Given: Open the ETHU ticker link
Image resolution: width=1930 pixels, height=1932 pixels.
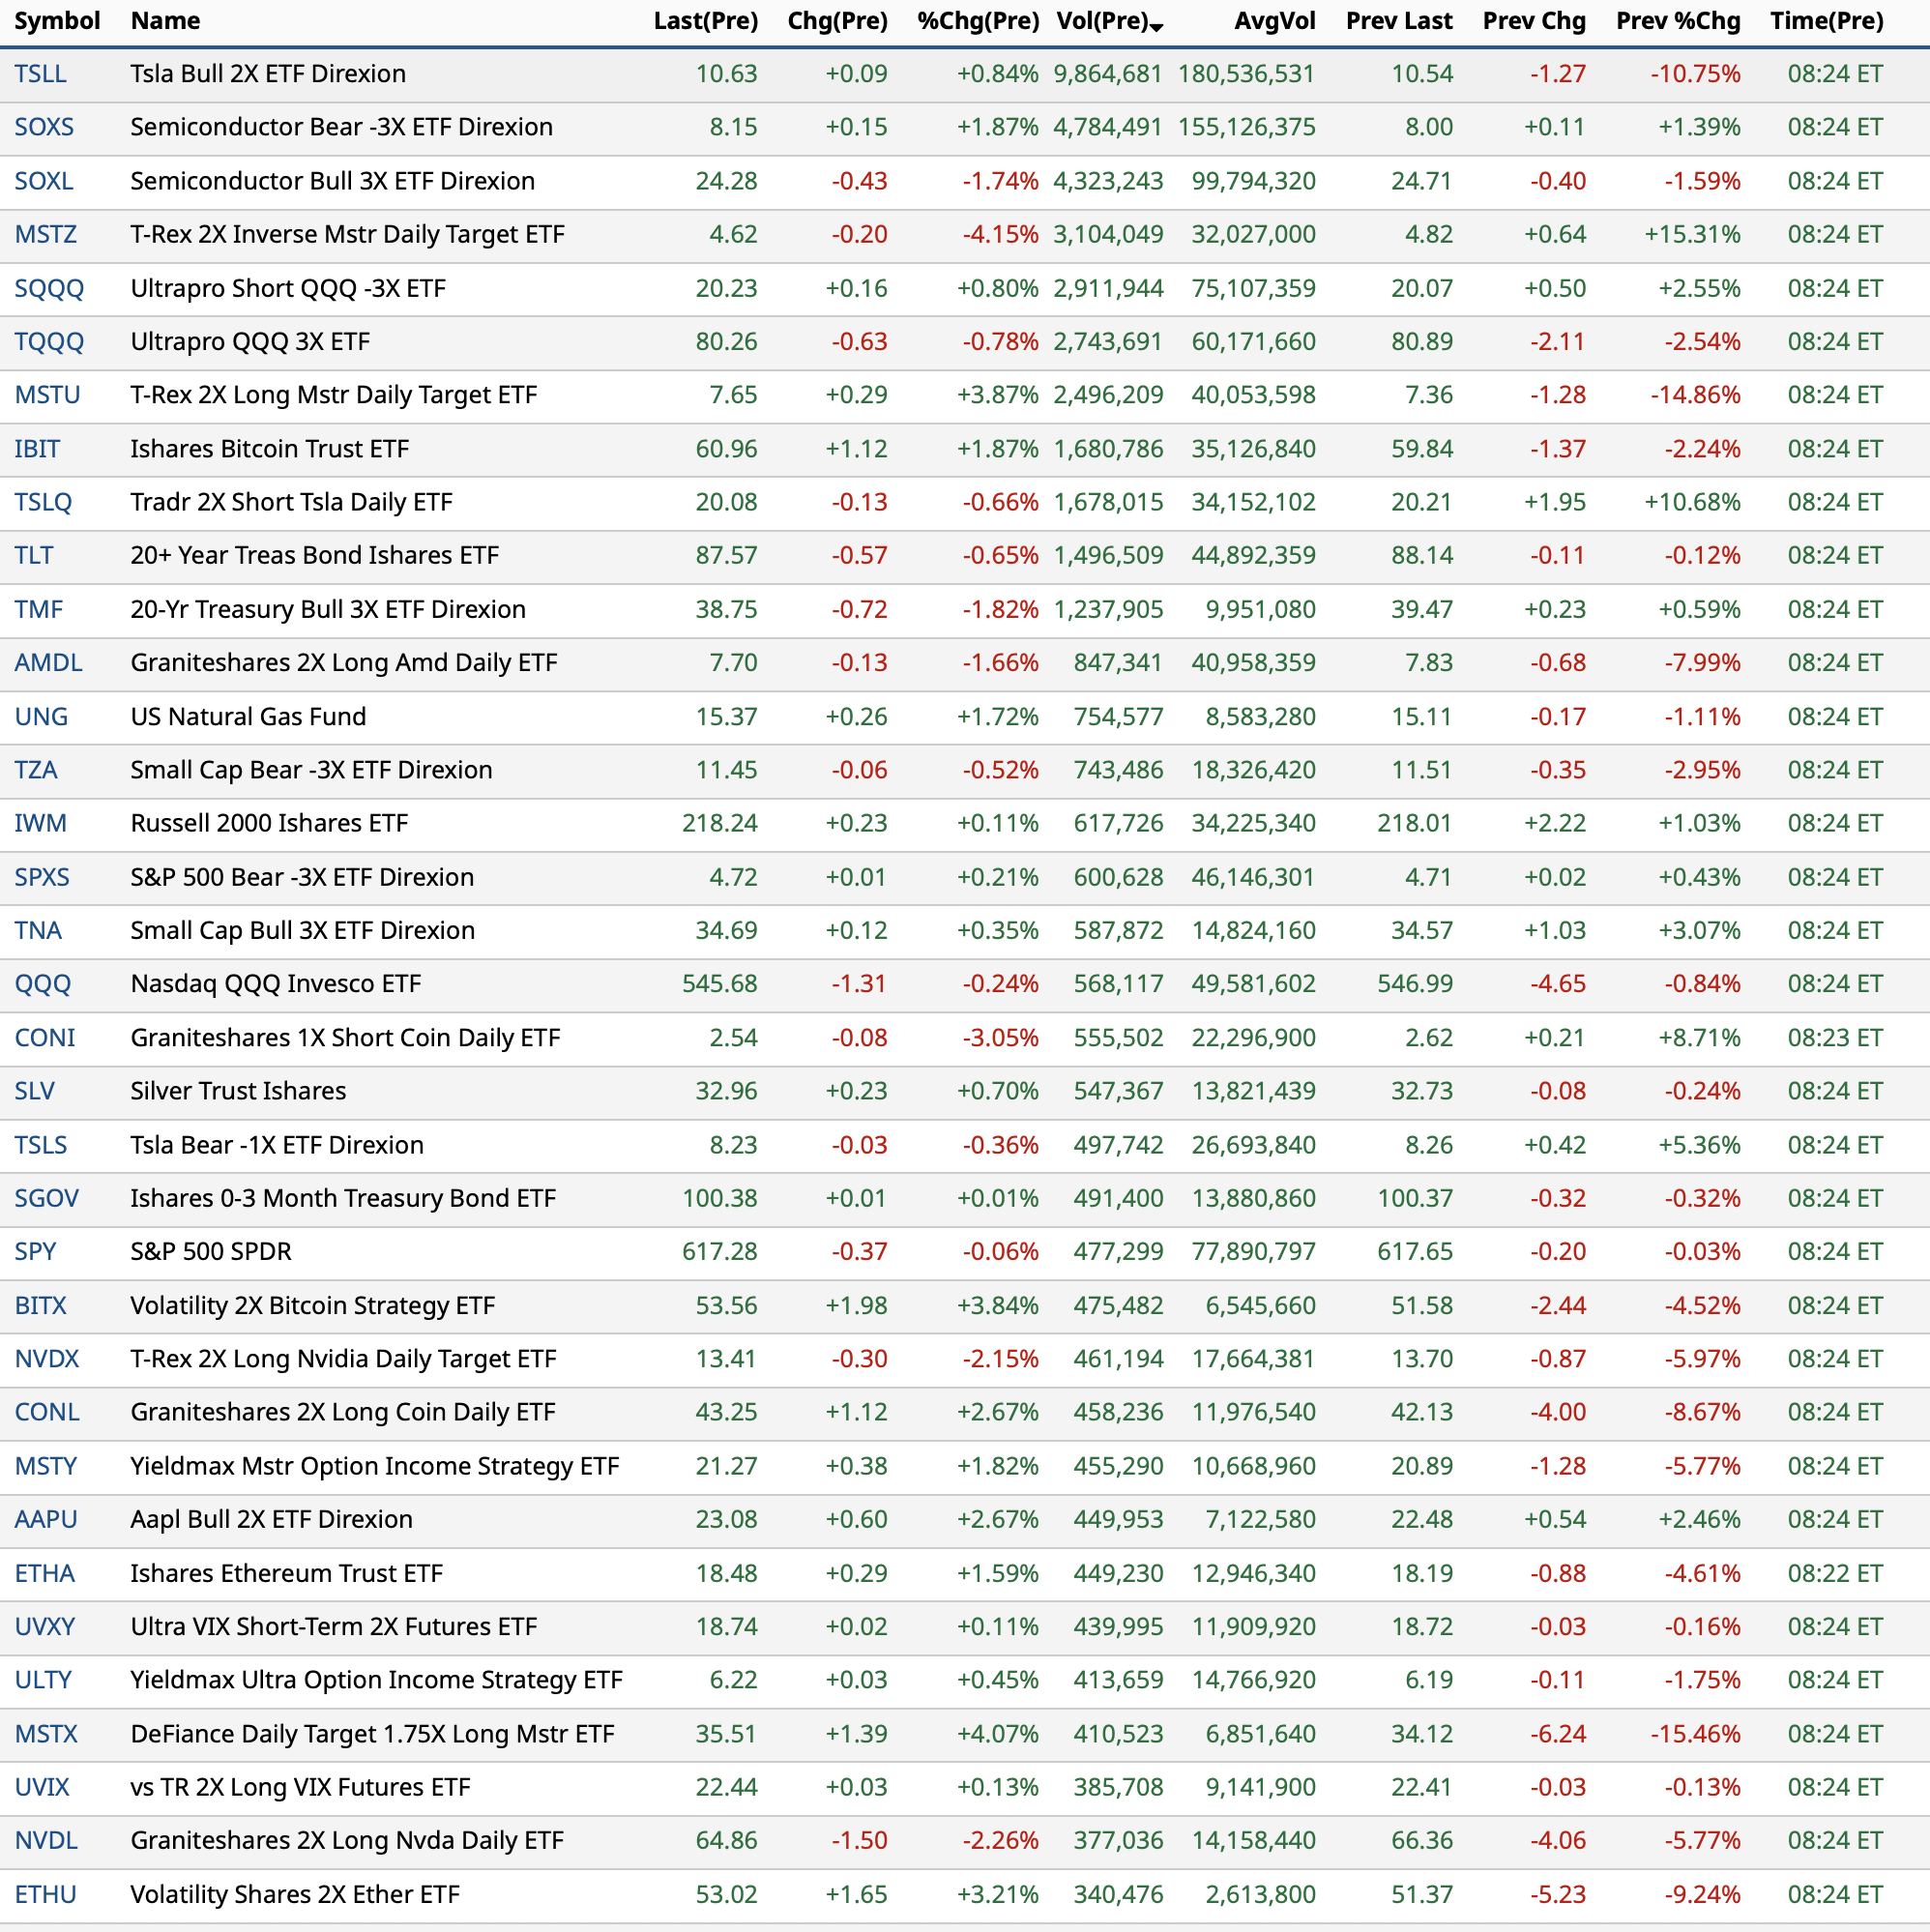Looking at the screenshot, I should [45, 1895].
